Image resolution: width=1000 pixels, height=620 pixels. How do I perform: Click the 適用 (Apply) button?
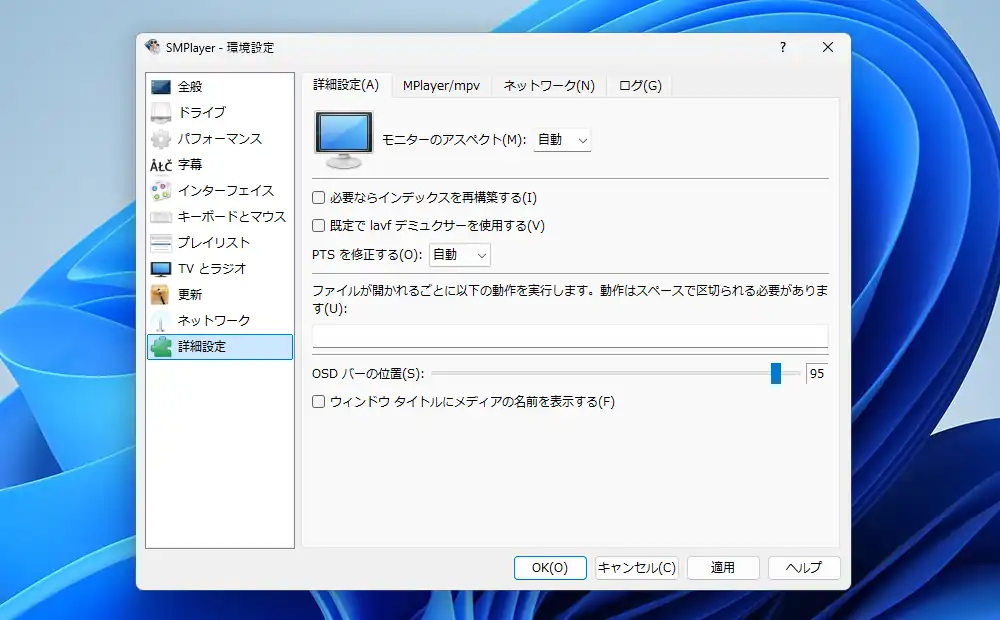tap(723, 568)
